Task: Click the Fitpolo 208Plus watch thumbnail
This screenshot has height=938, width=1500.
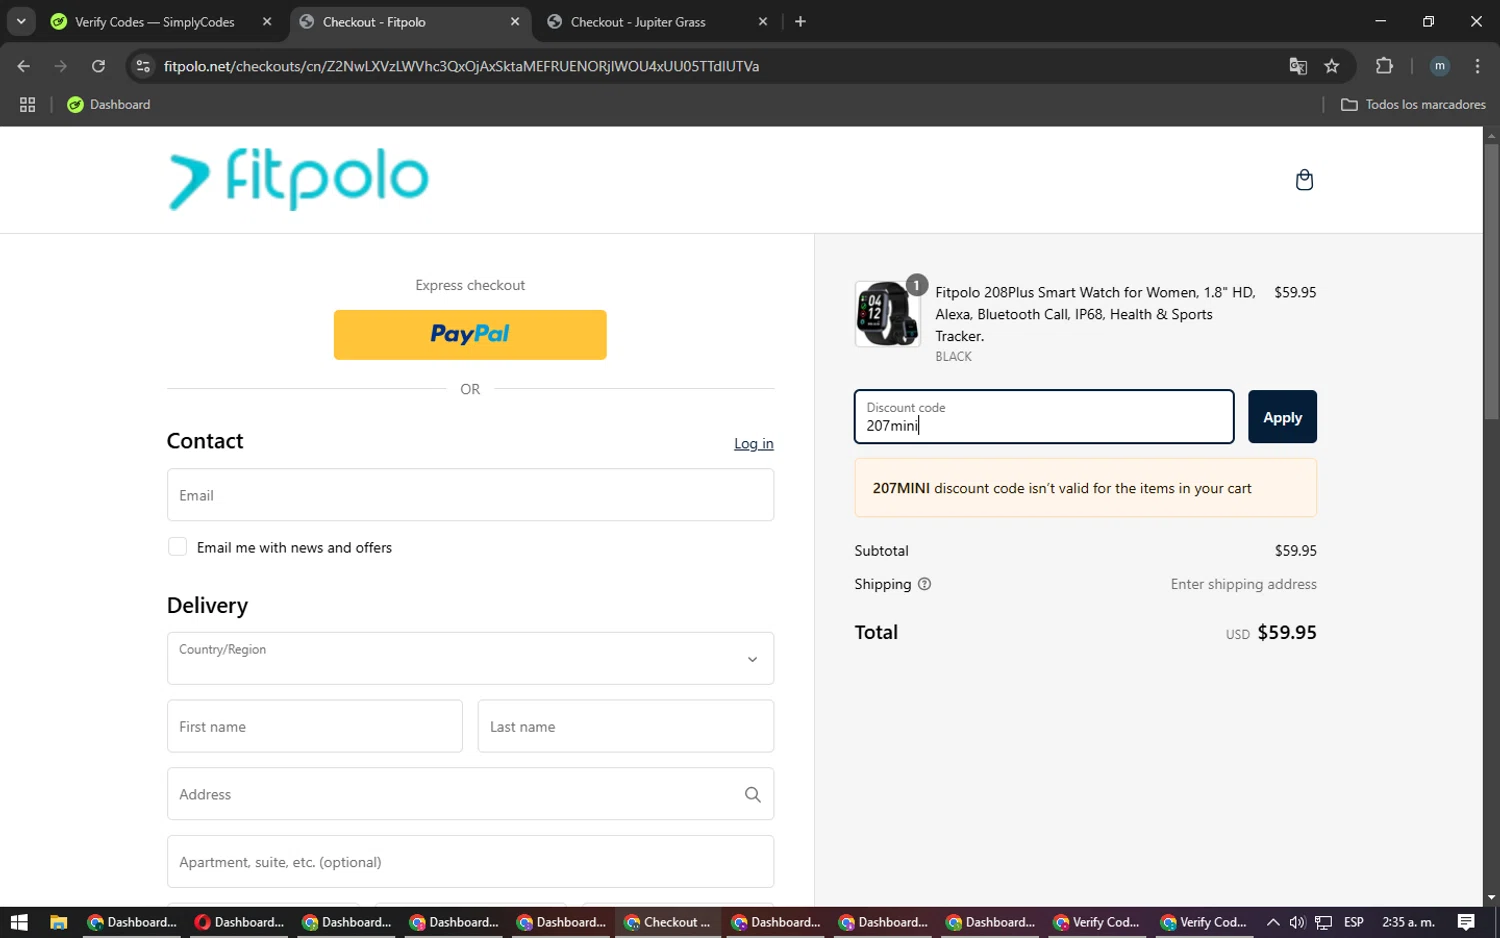Action: point(887,314)
